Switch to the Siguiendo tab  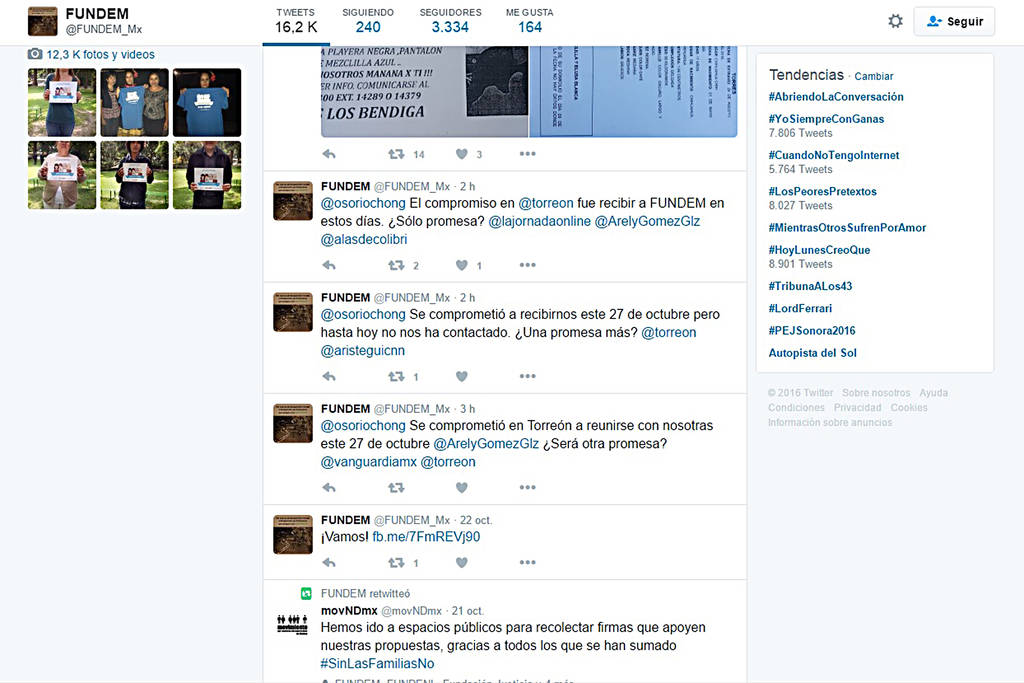[x=367, y=21]
